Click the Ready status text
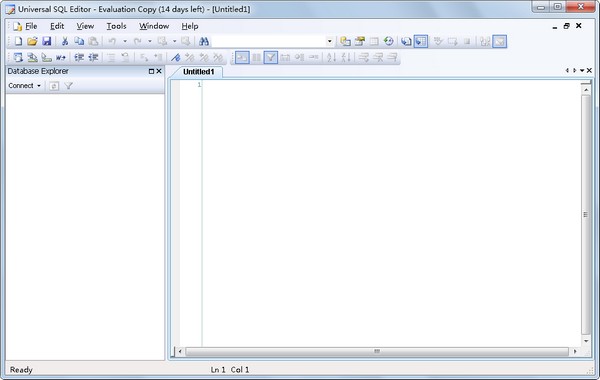 (21, 370)
